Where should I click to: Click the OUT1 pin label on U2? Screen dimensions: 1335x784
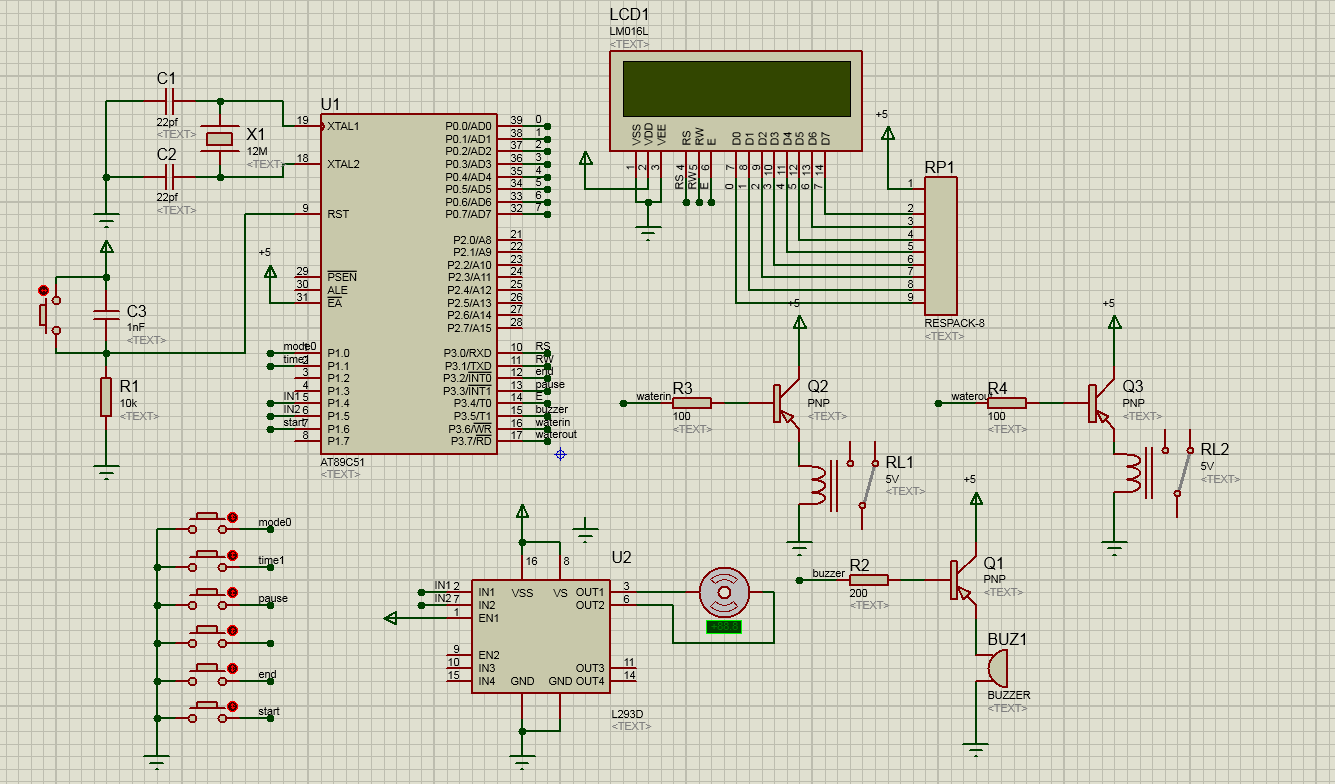coord(590,592)
